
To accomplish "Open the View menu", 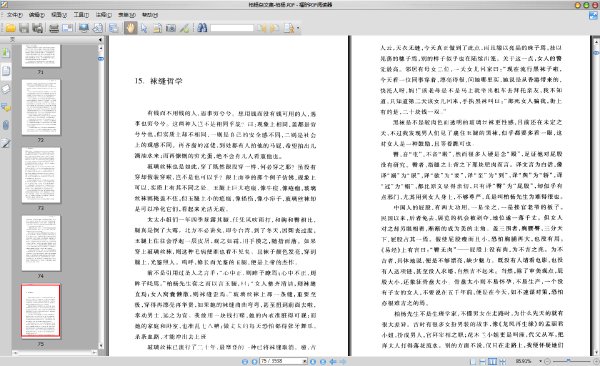I will [x=59, y=15].
